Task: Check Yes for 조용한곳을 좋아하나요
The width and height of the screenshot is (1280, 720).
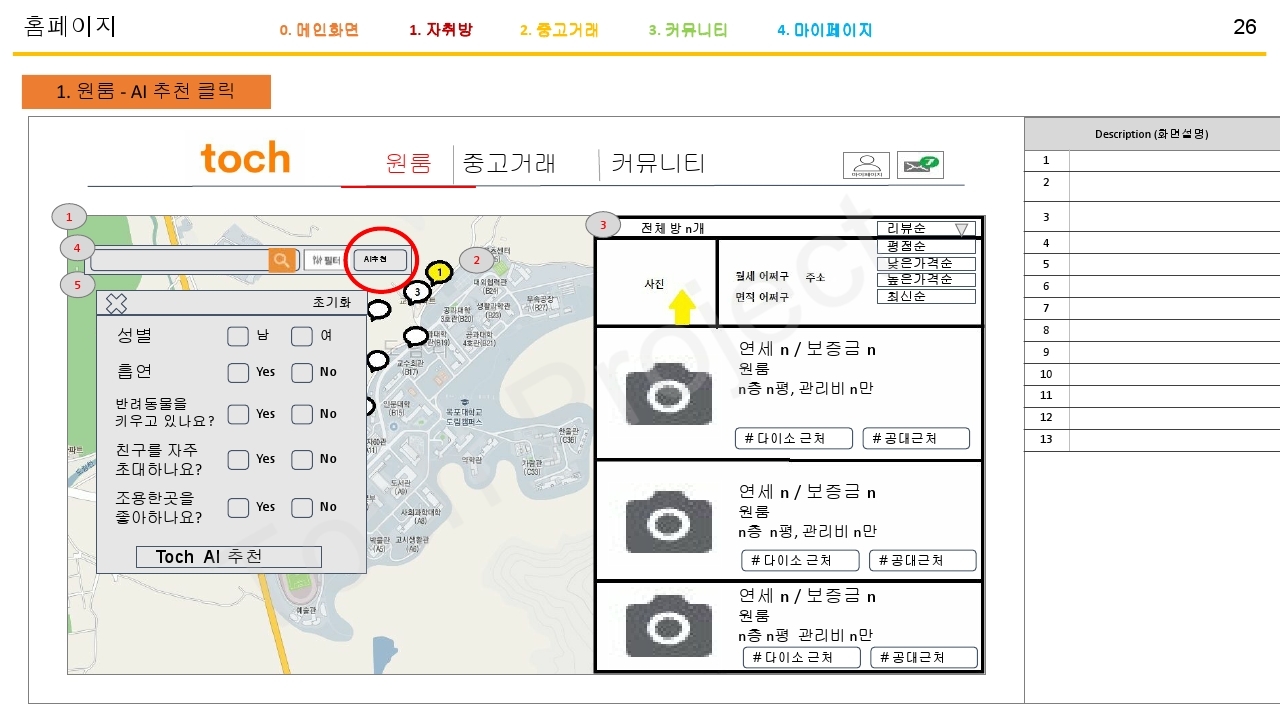Action: [x=238, y=508]
